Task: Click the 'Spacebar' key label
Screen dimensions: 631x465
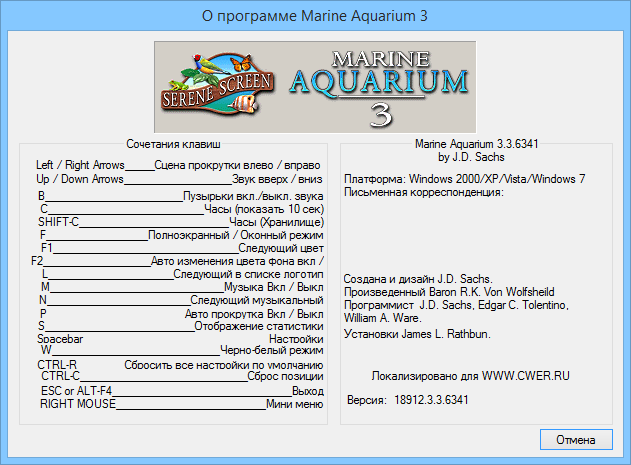Action: (x=60, y=339)
